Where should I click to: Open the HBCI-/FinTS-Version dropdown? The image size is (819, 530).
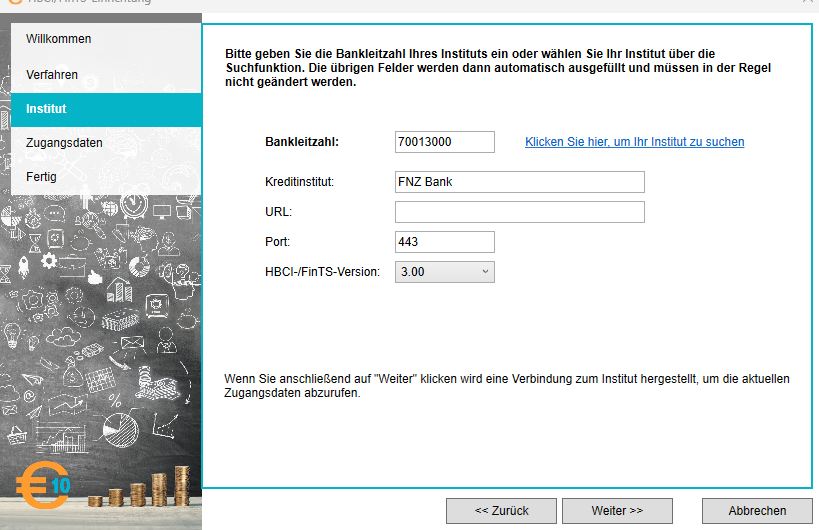(444, 272)
